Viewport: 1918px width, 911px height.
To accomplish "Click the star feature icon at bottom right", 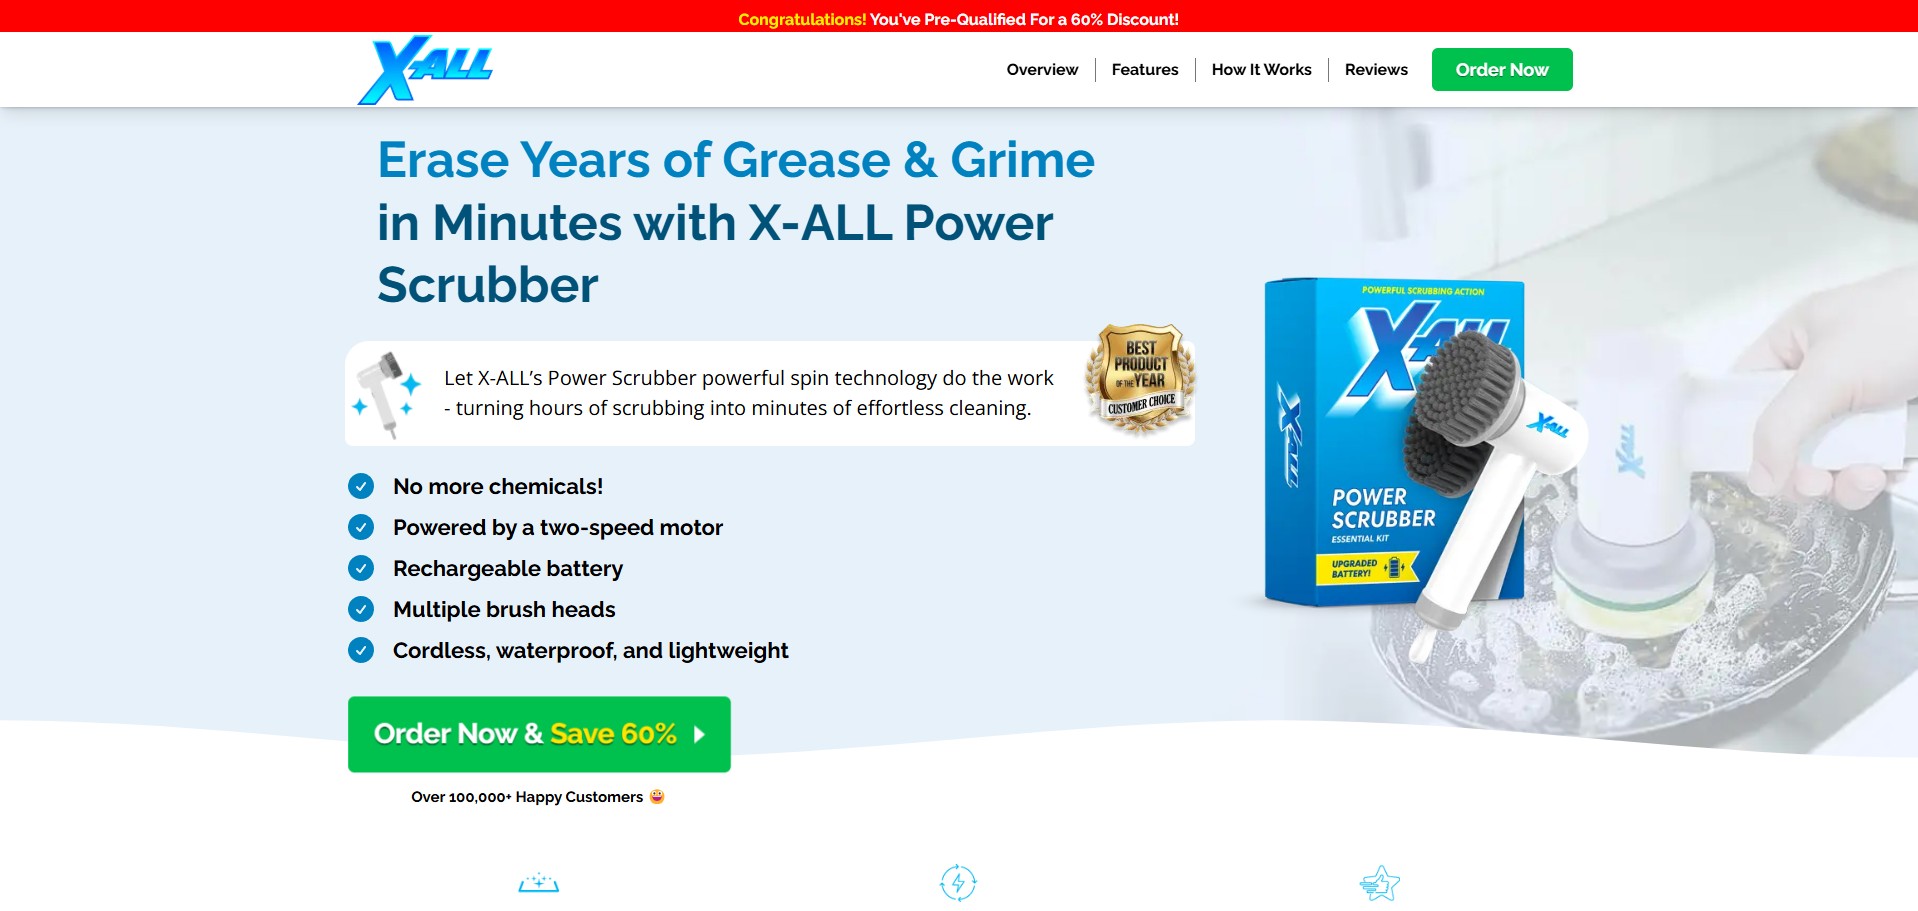I will coord(1380,883).
